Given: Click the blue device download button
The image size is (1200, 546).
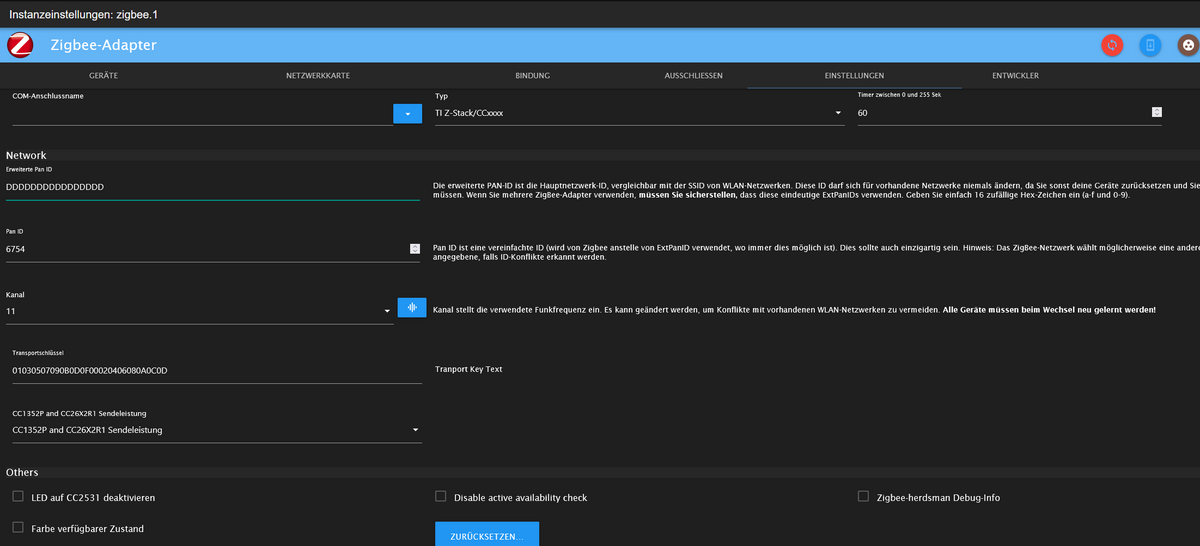Looking at the screenshot, I should coord(1150,45).
